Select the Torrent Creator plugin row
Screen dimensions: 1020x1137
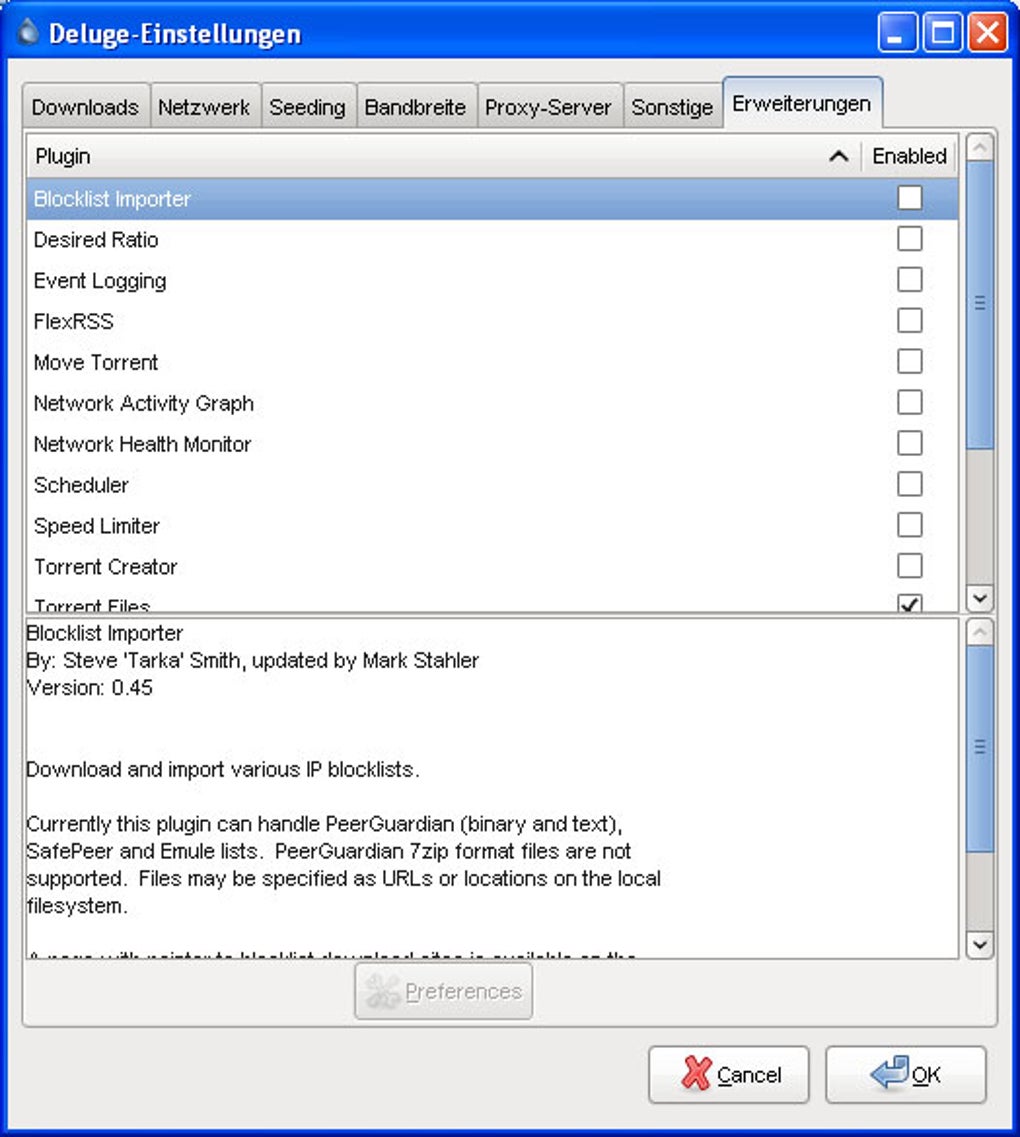pyautogui.click(x=492, y=566)
